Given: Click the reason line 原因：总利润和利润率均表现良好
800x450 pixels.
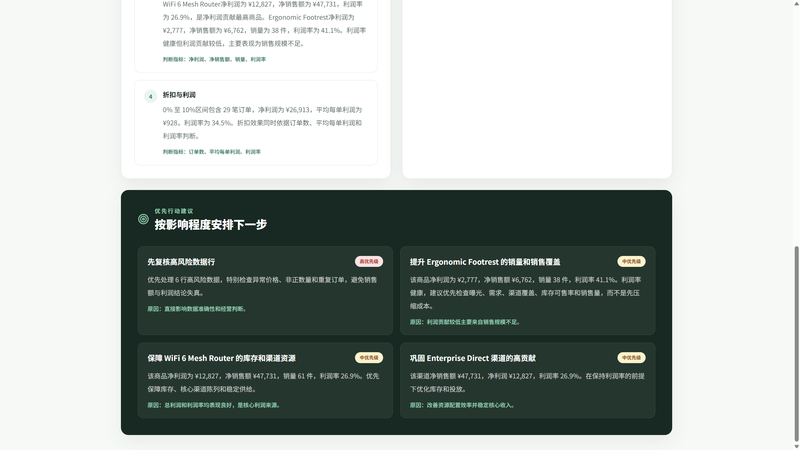Looking at the screenshot, I should (x=215, y=405).
